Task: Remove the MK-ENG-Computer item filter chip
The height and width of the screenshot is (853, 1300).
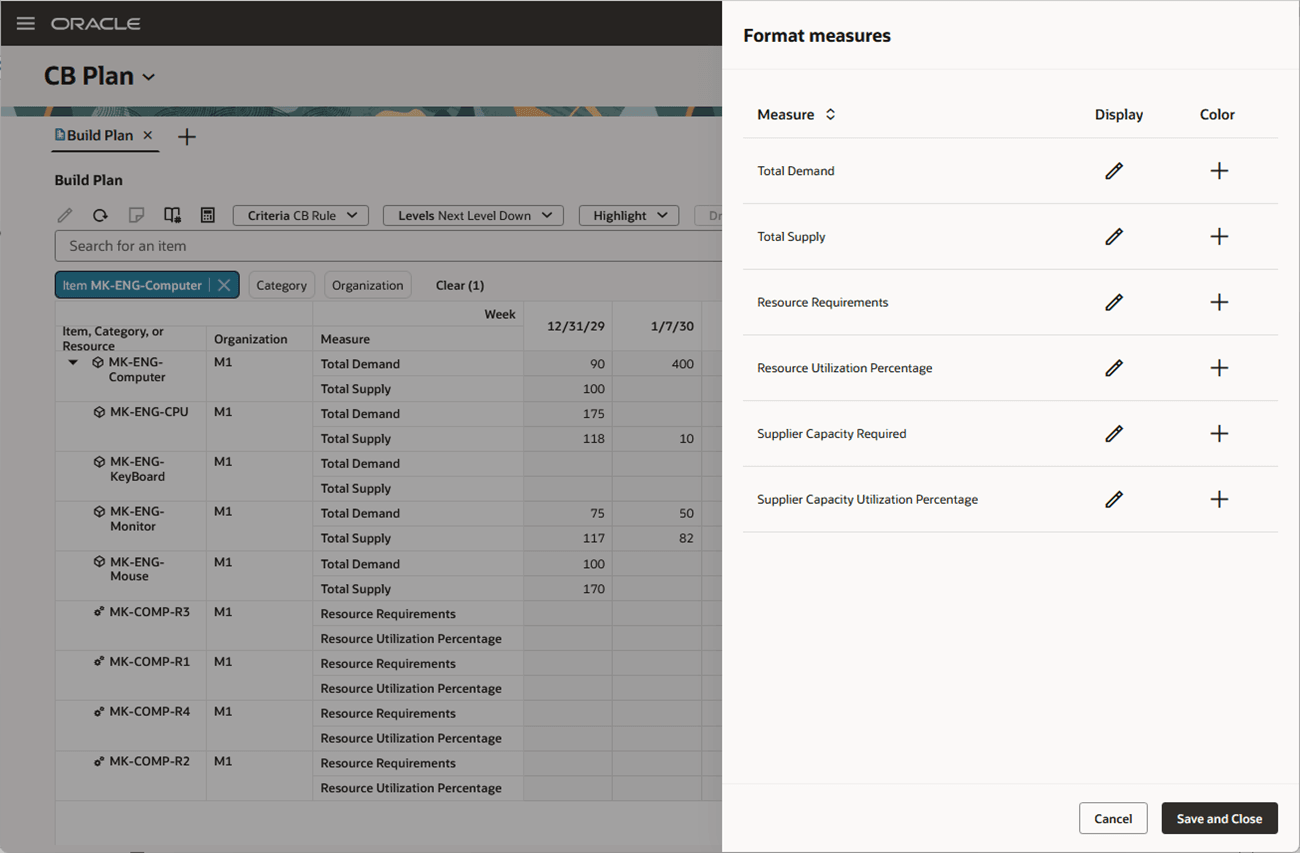Action: pyautogui.click(x=224, y=285)
